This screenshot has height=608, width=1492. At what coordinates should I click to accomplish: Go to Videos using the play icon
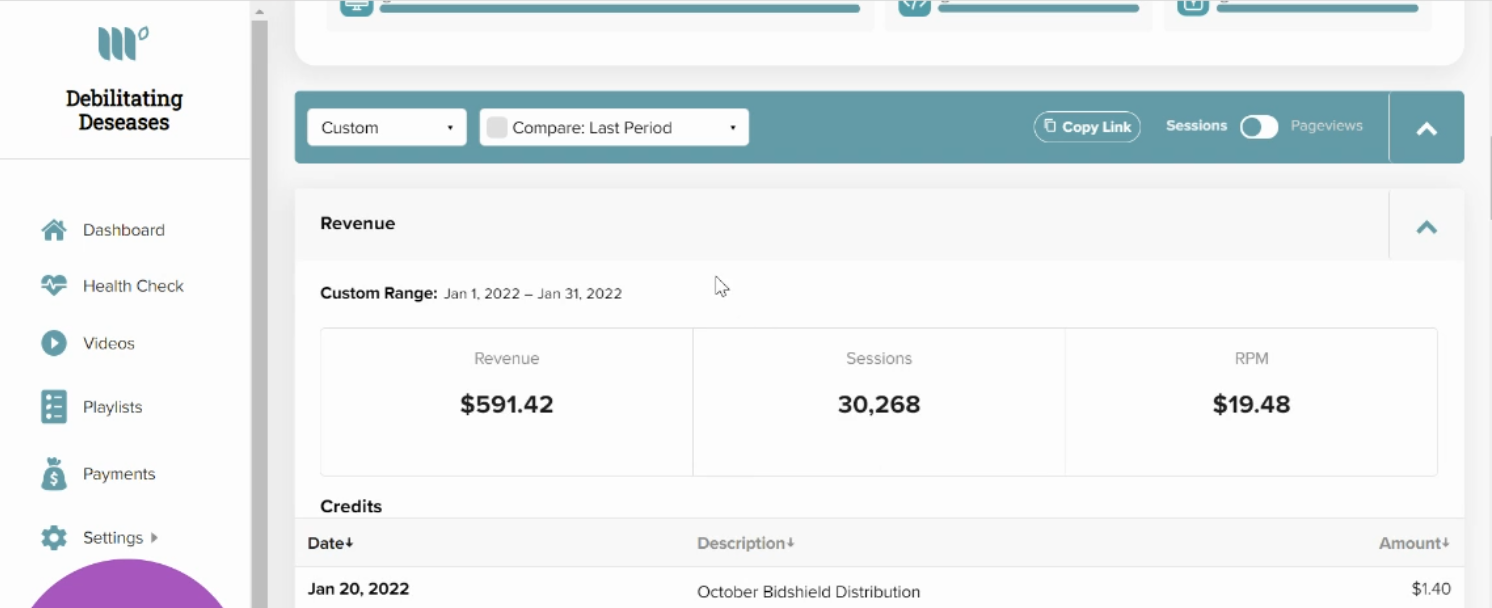tap(54, 343)
